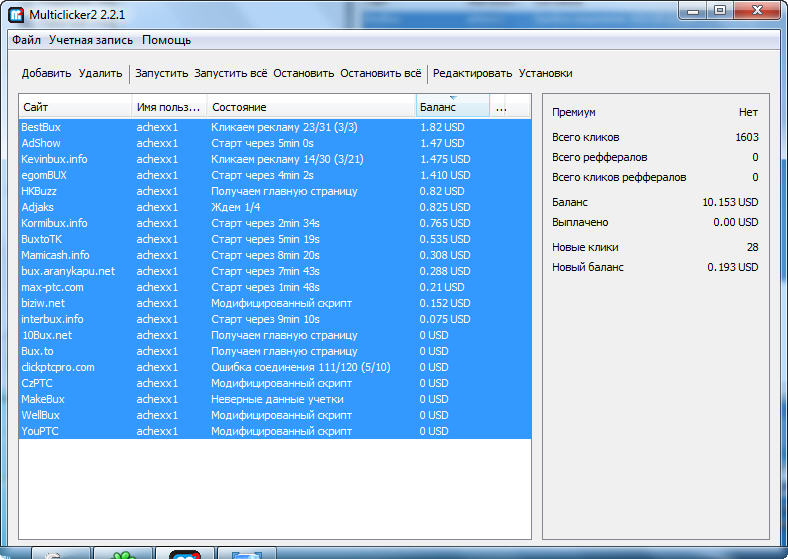Select the Mamicash.info row
This screenshot has height=559, width=788.
tap(275, 255)
